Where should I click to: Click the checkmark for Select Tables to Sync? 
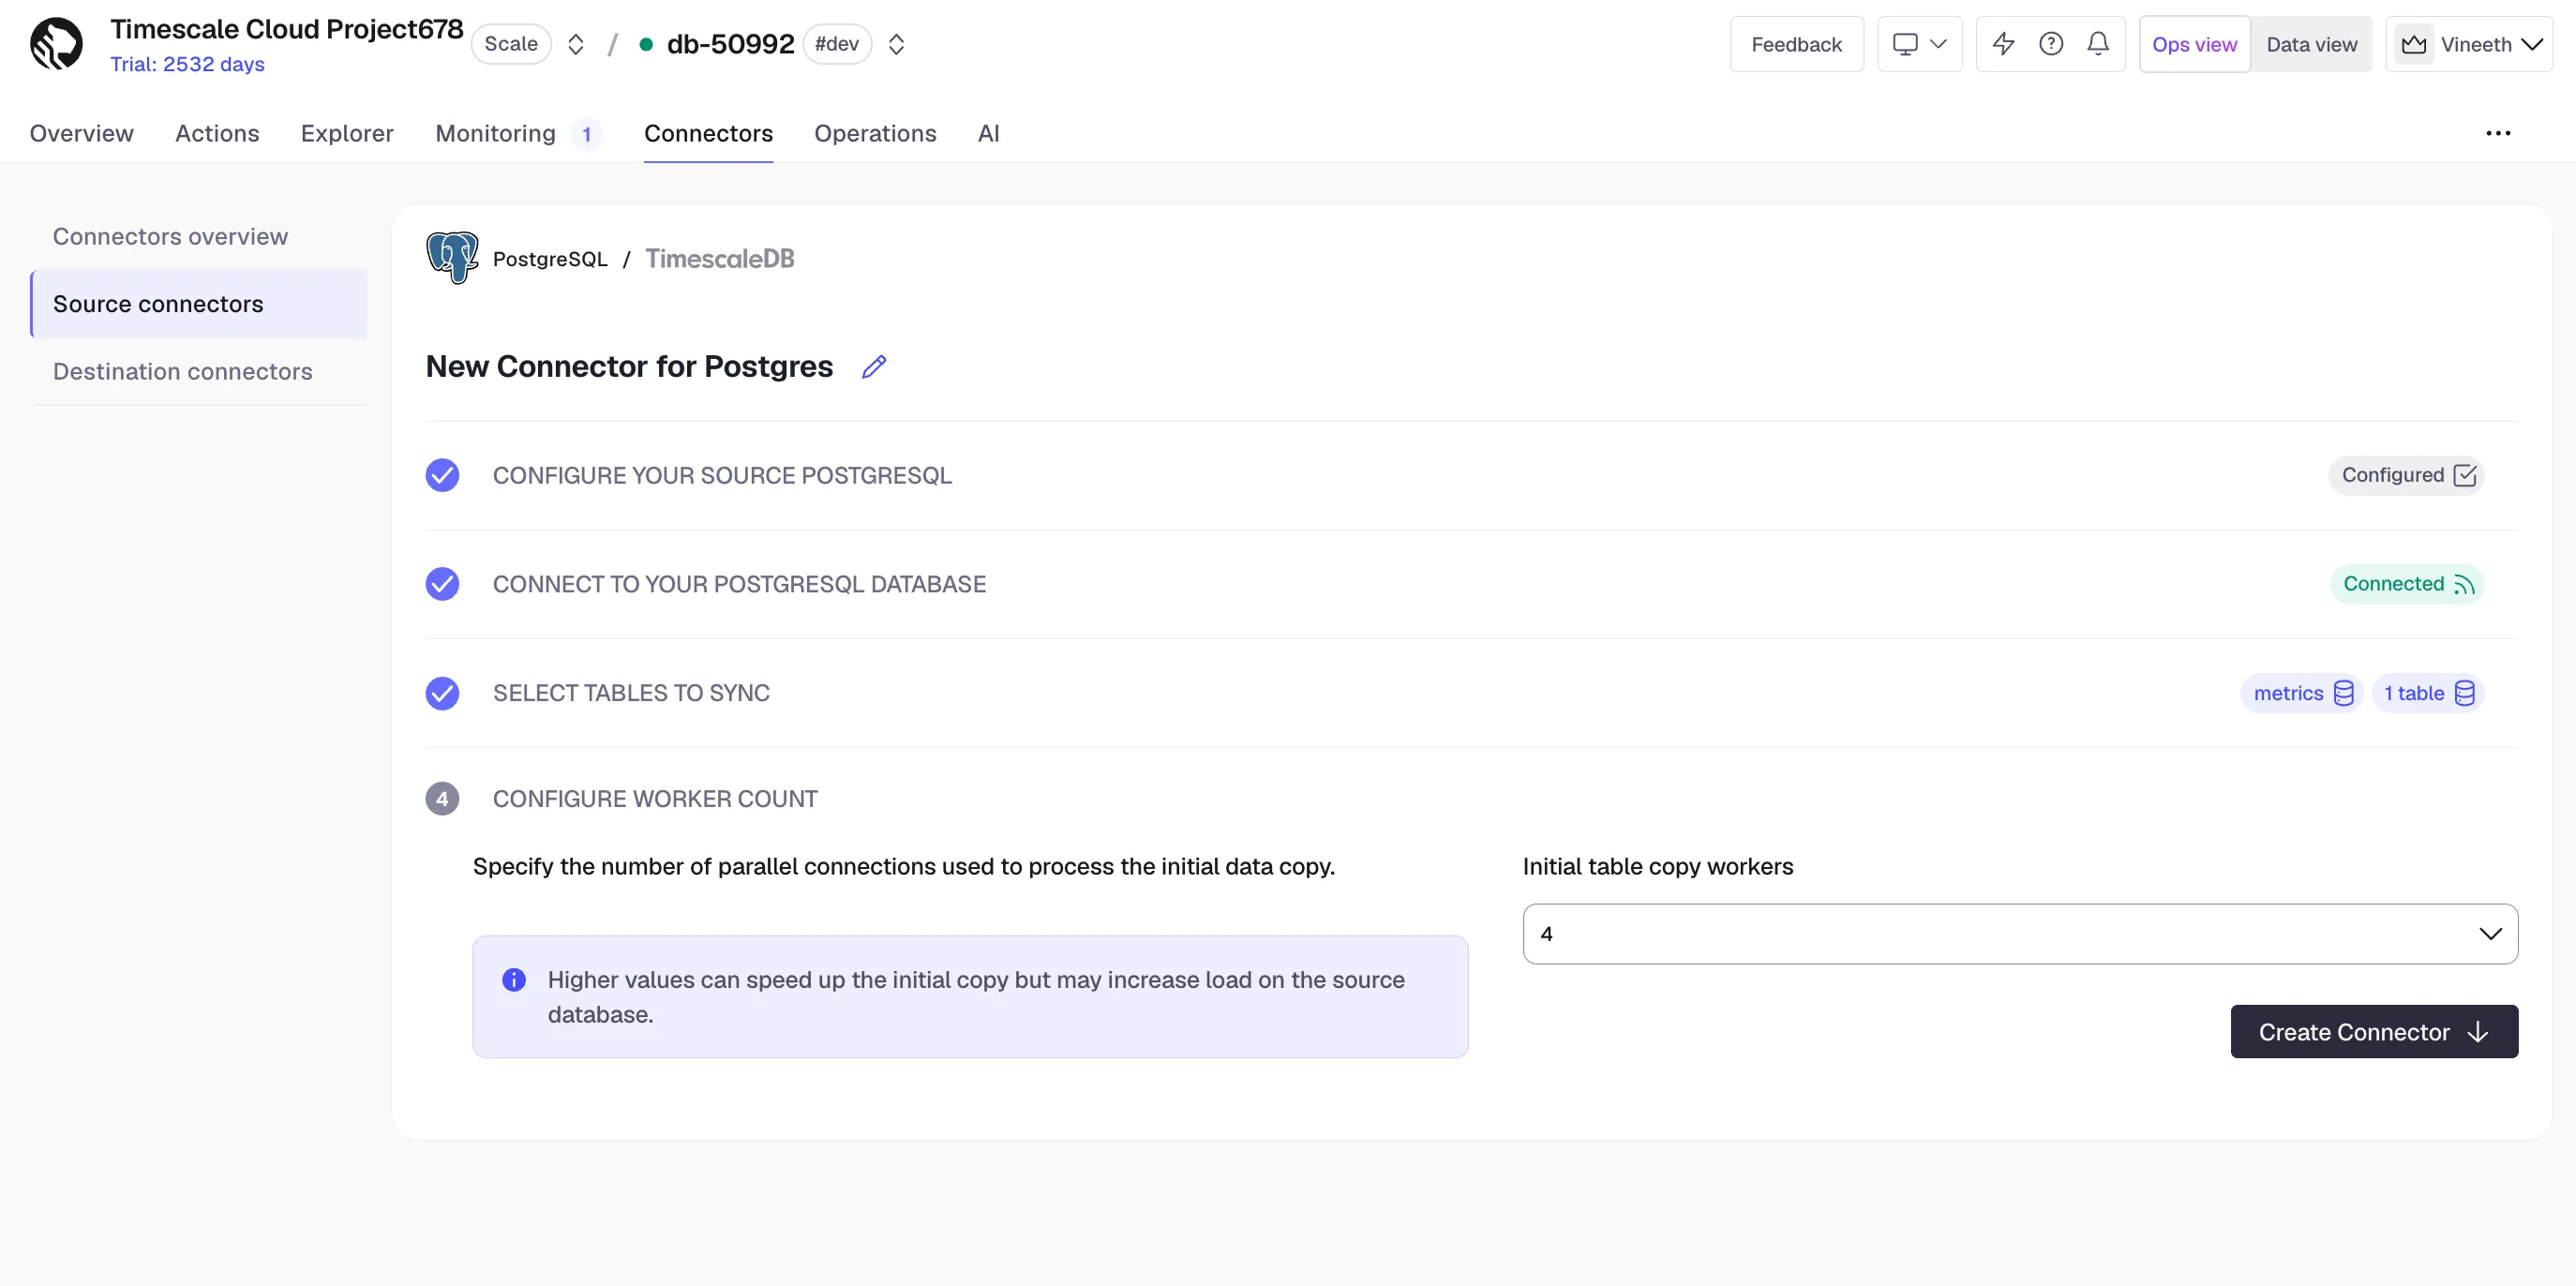[x=442, y=693]
